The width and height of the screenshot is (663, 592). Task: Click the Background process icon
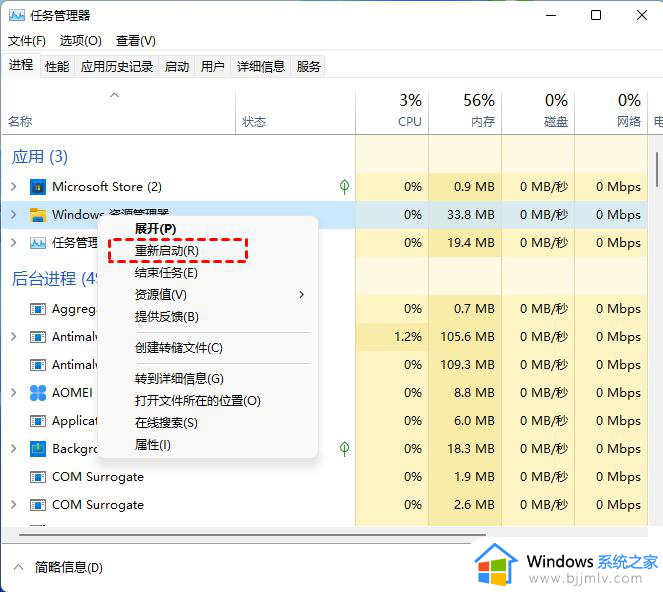point(38,449)
